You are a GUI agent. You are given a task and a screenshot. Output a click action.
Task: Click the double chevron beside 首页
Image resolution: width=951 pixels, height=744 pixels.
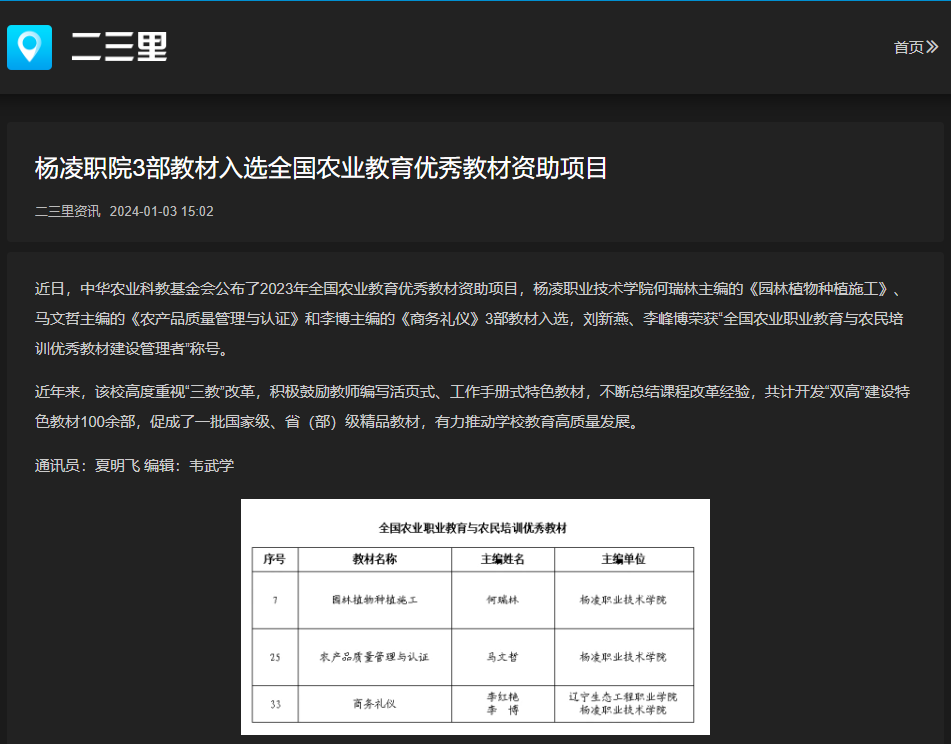pyautogui.click(x=932, y=47)
